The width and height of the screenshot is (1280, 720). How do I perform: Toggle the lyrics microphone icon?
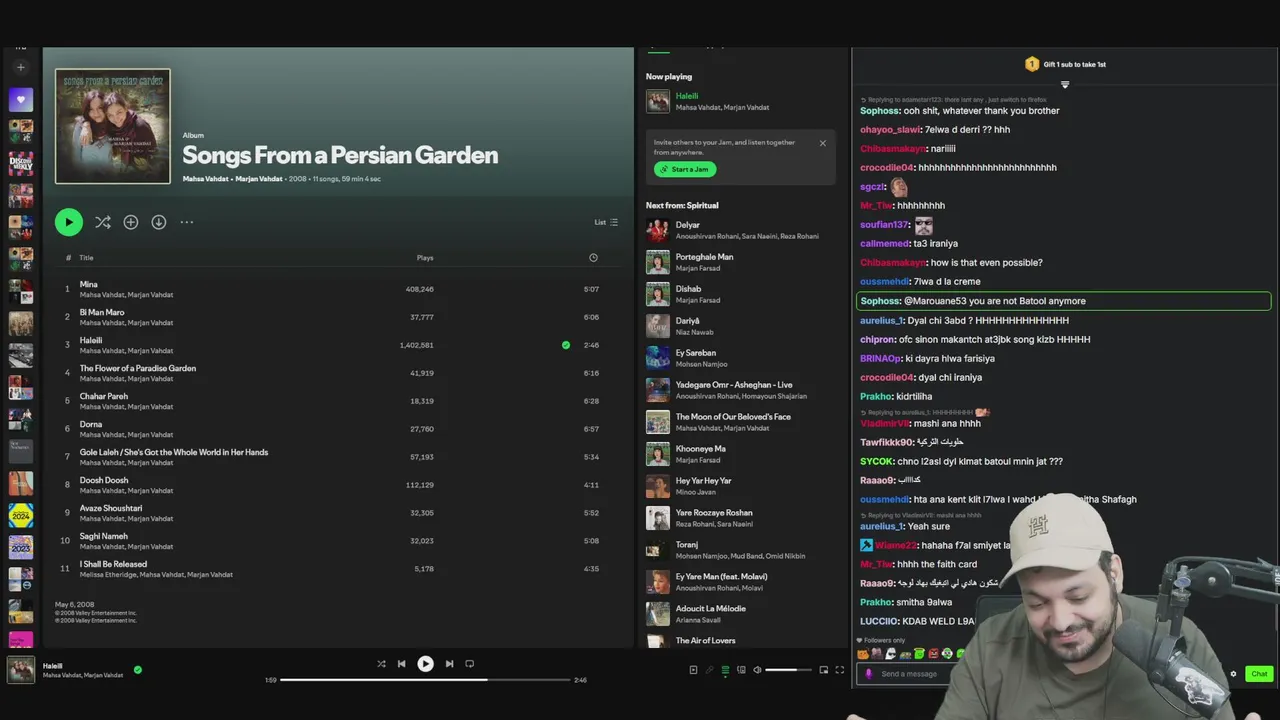point(709,670)
